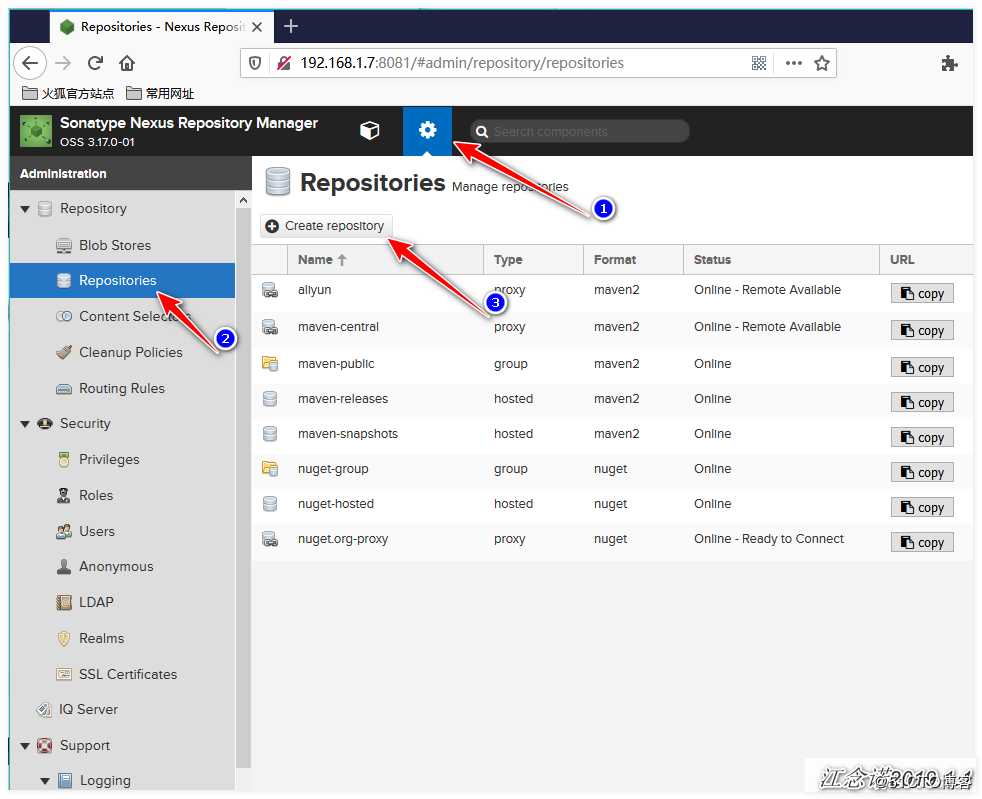Viewport: 982px width, 799px height.
Task: Copy the nuget-group repository URL
Action: [922, 472]
